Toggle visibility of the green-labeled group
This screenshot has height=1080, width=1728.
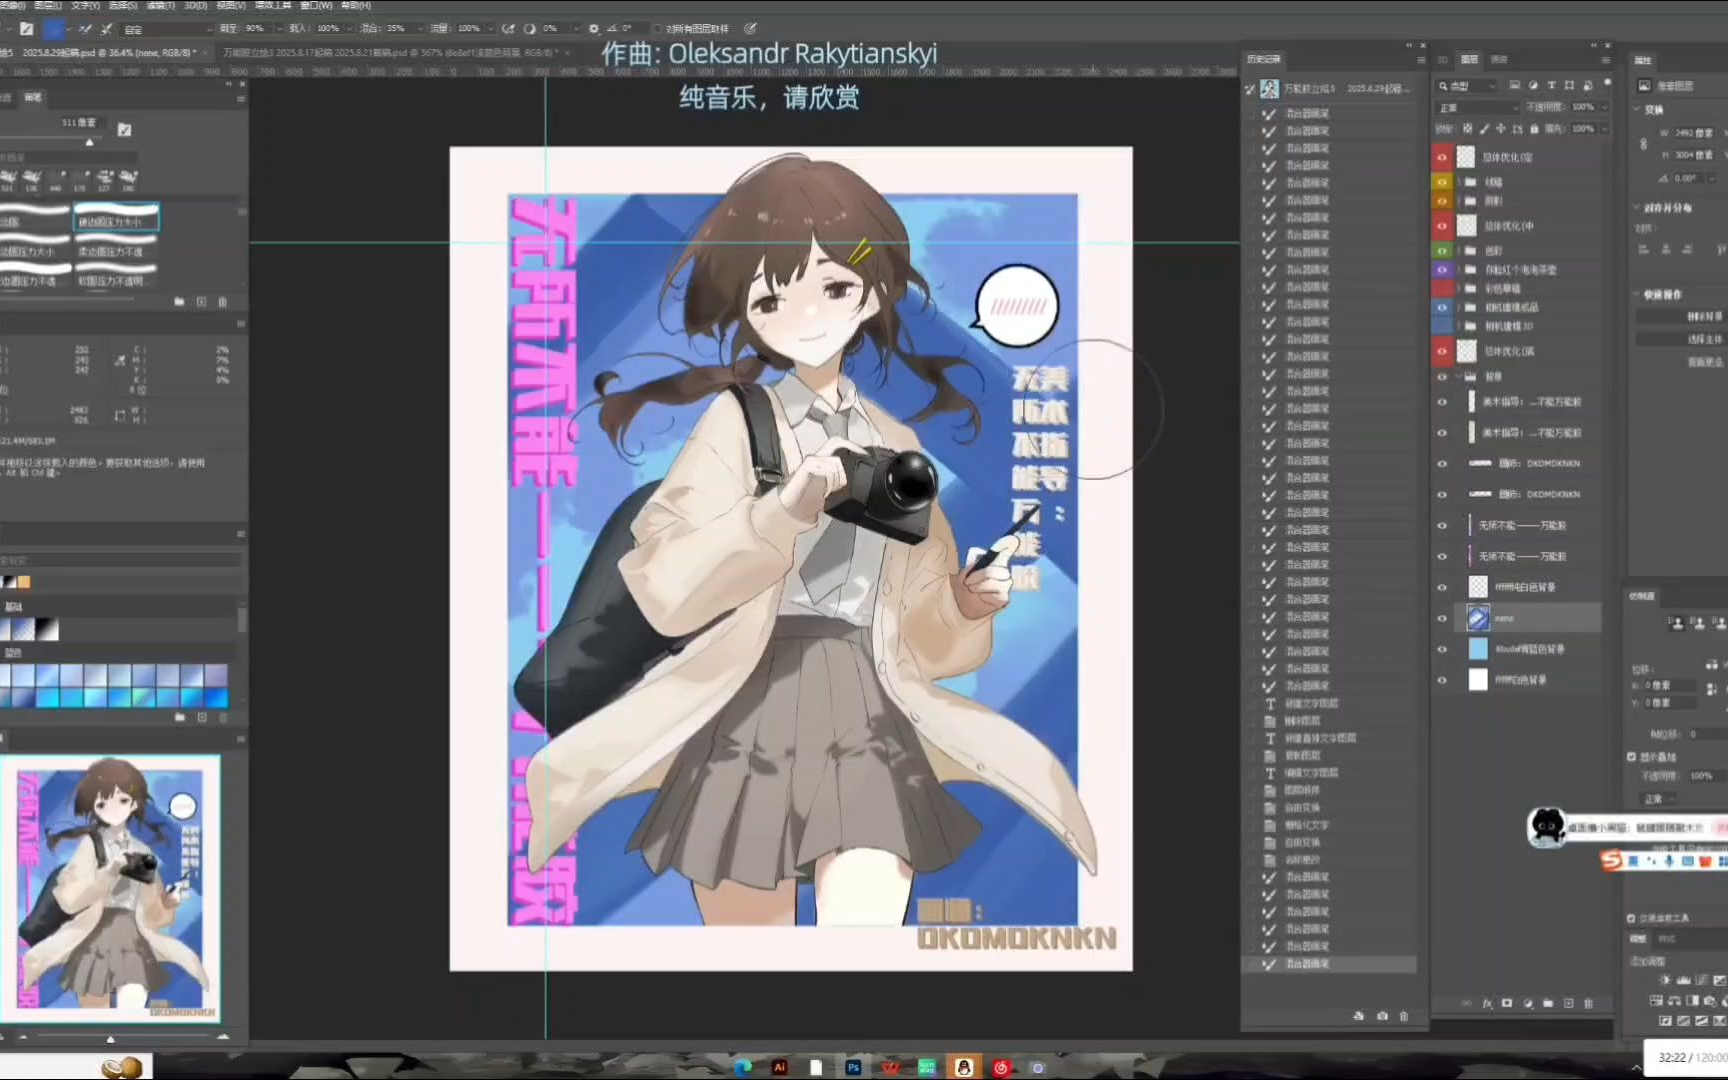coord(1442,250)
